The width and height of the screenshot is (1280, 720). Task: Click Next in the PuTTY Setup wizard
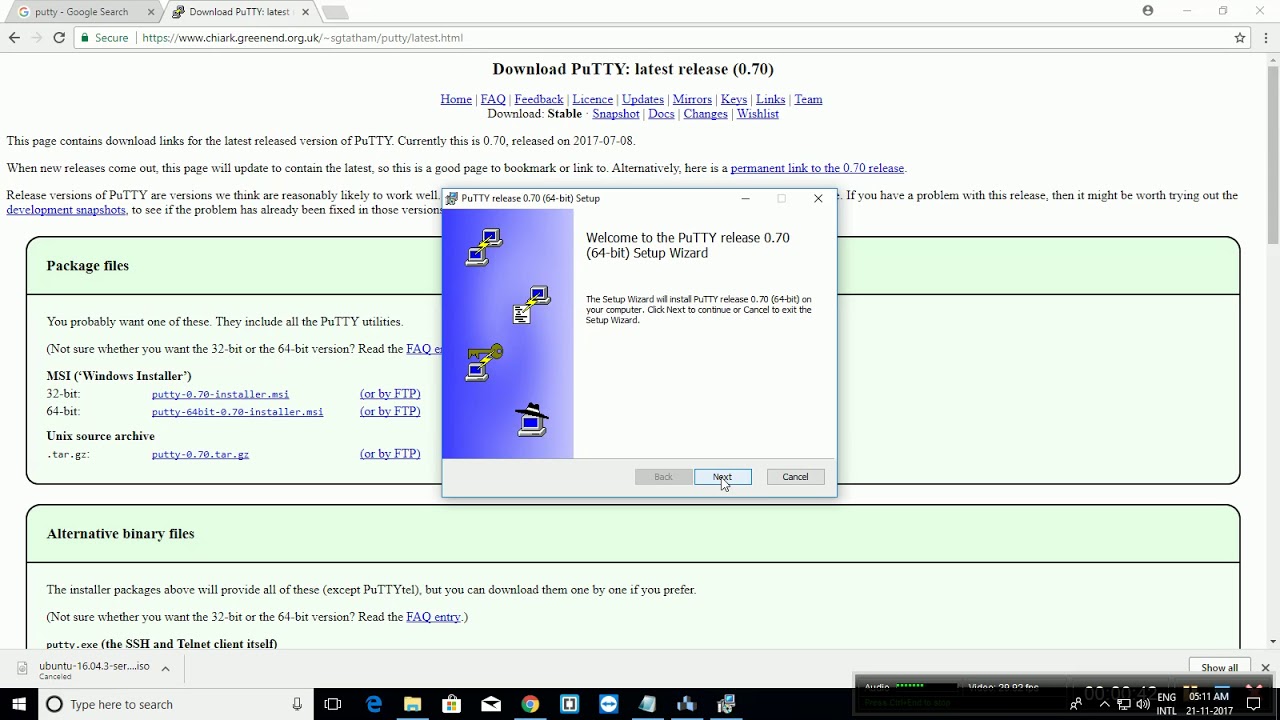[x=722, y=477]
